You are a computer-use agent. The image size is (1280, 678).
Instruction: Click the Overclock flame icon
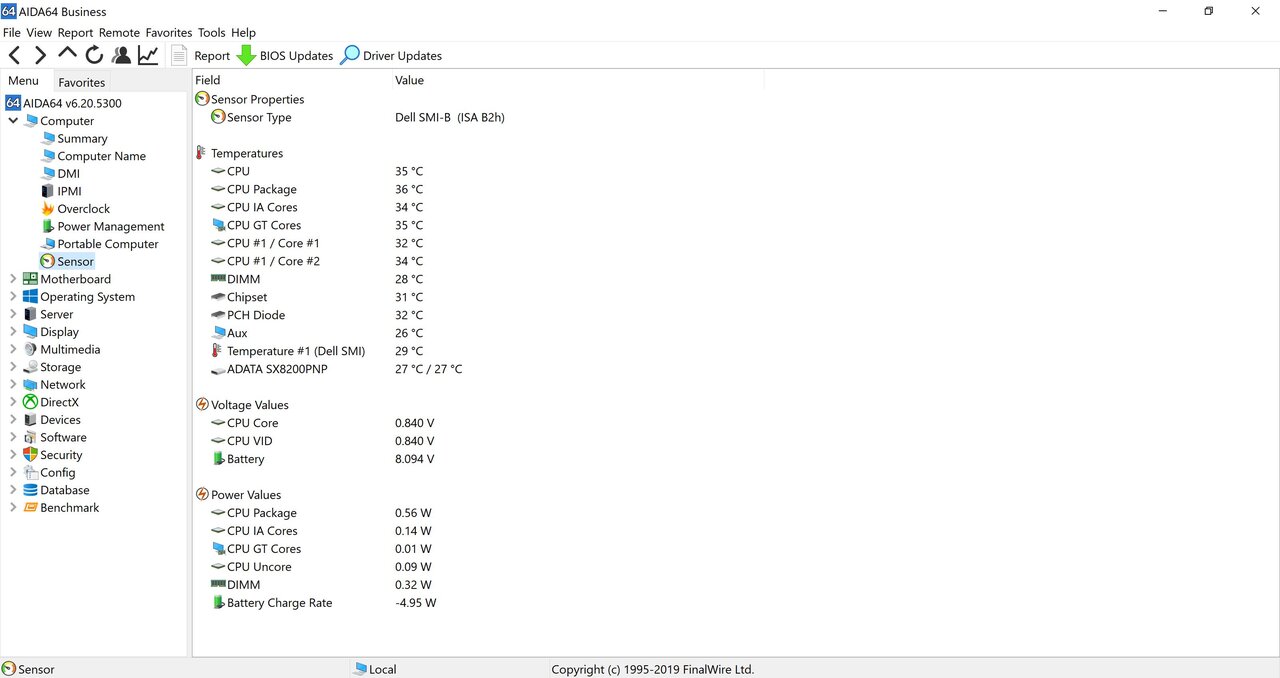[48, 209]
